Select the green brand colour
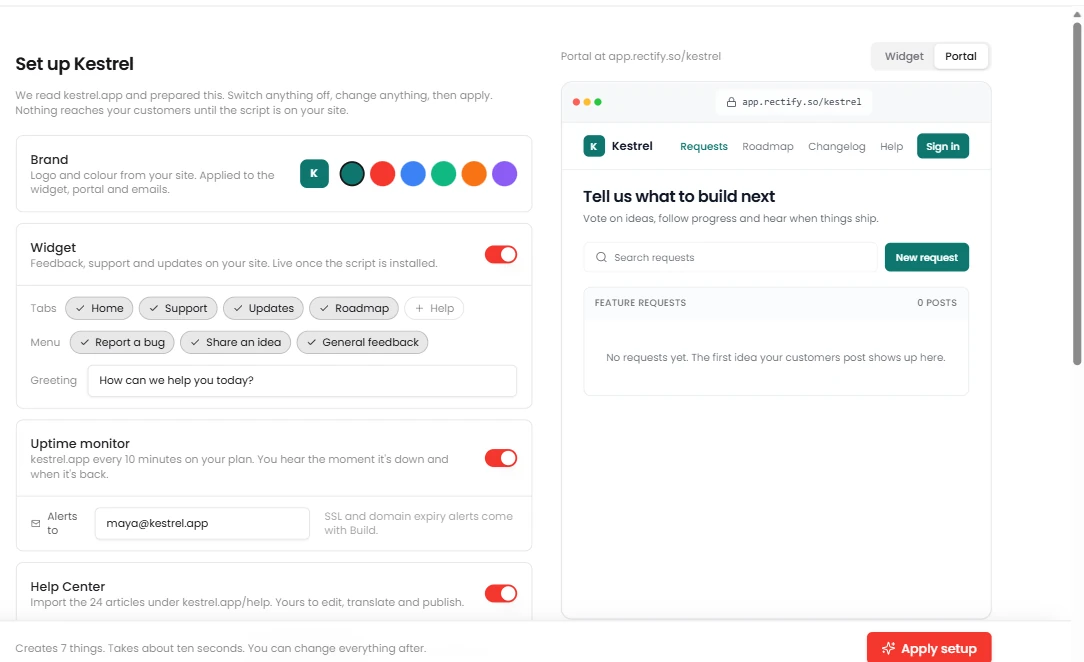Screen dimensions: 1084x662 tap(443, 173)
